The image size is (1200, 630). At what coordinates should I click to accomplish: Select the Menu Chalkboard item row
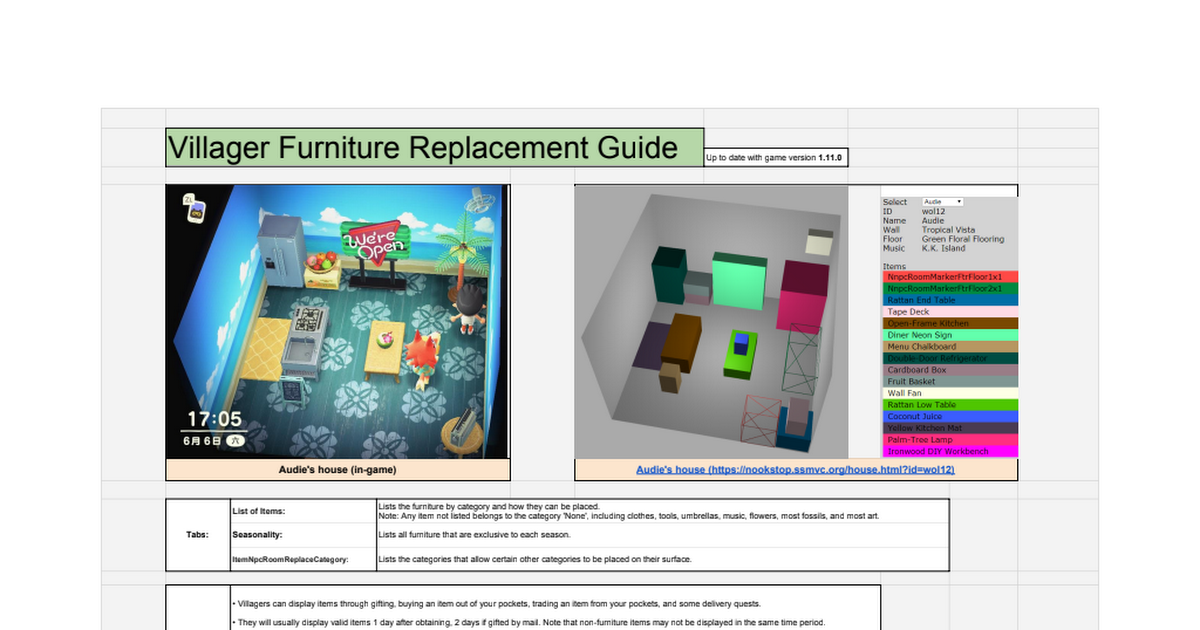point(950,347)
